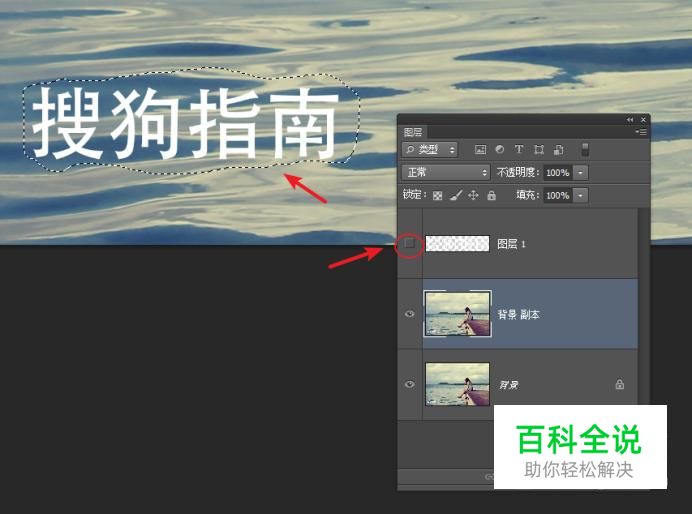The height and width of the screenshot is (514, 692).
Task: Open the 正常 blend mode dropdown
Action: (x=446, y=173)
